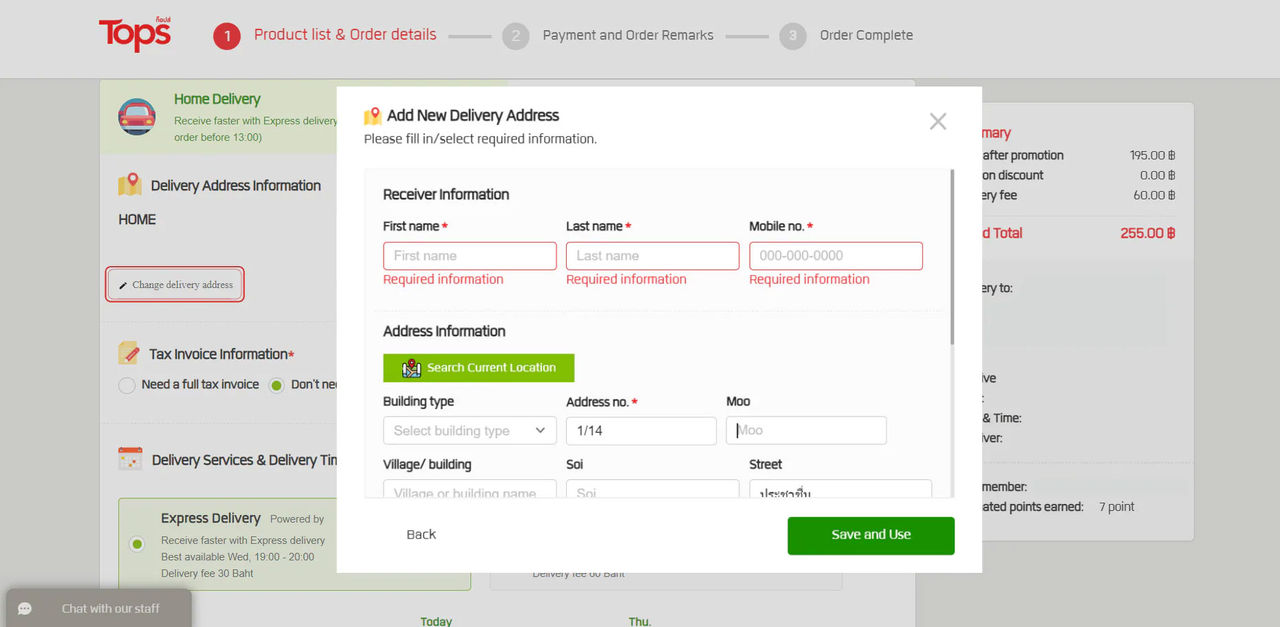Screen dimensions: 1280x627
Task: Click the Tops logo
Action: tap(135, 35)
